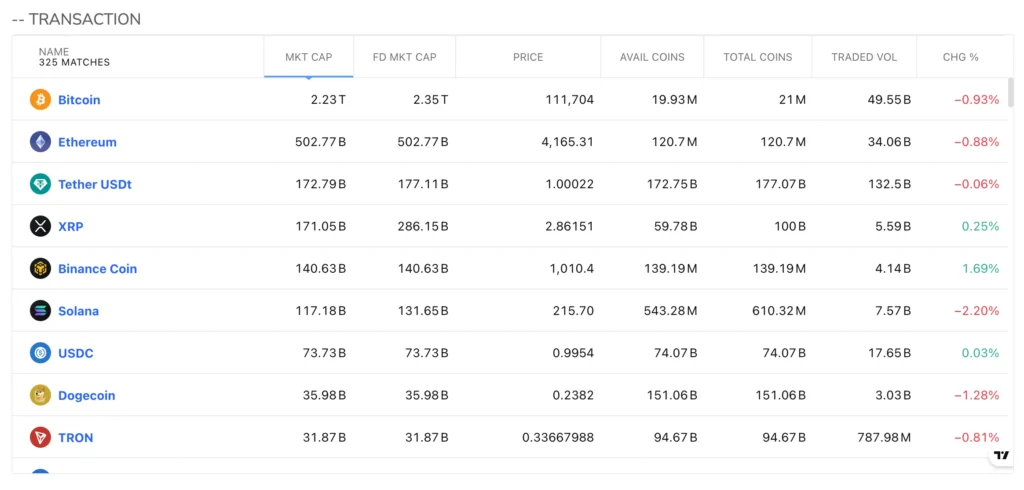
Task: Click USDC price 0.9954
Action: point(575,353)
